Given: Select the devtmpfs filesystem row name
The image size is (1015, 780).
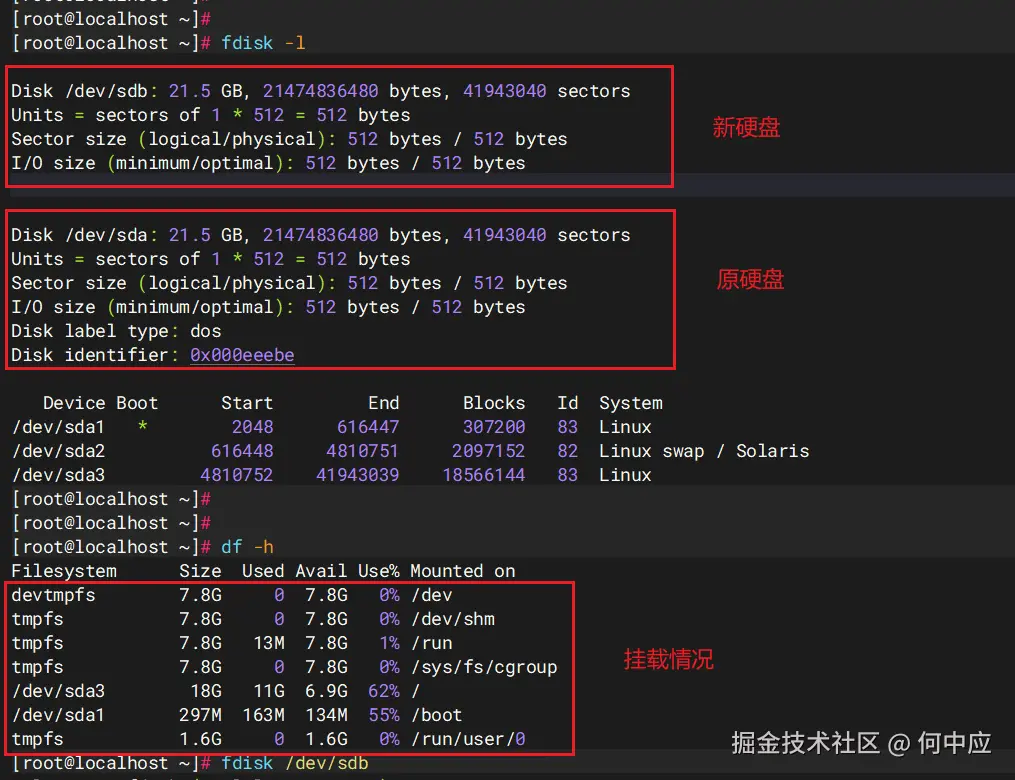Looking at the screenshot, I should (53, 596).
